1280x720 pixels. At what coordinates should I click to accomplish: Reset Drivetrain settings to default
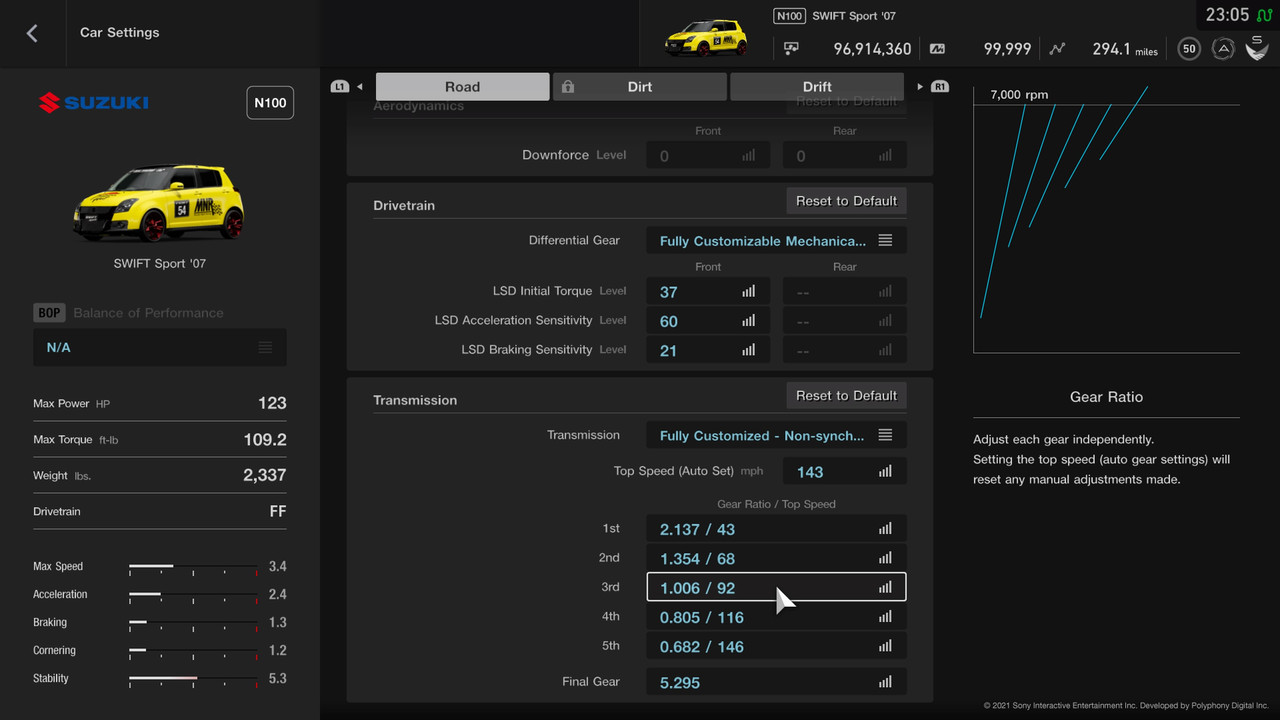tap(846, 201)
